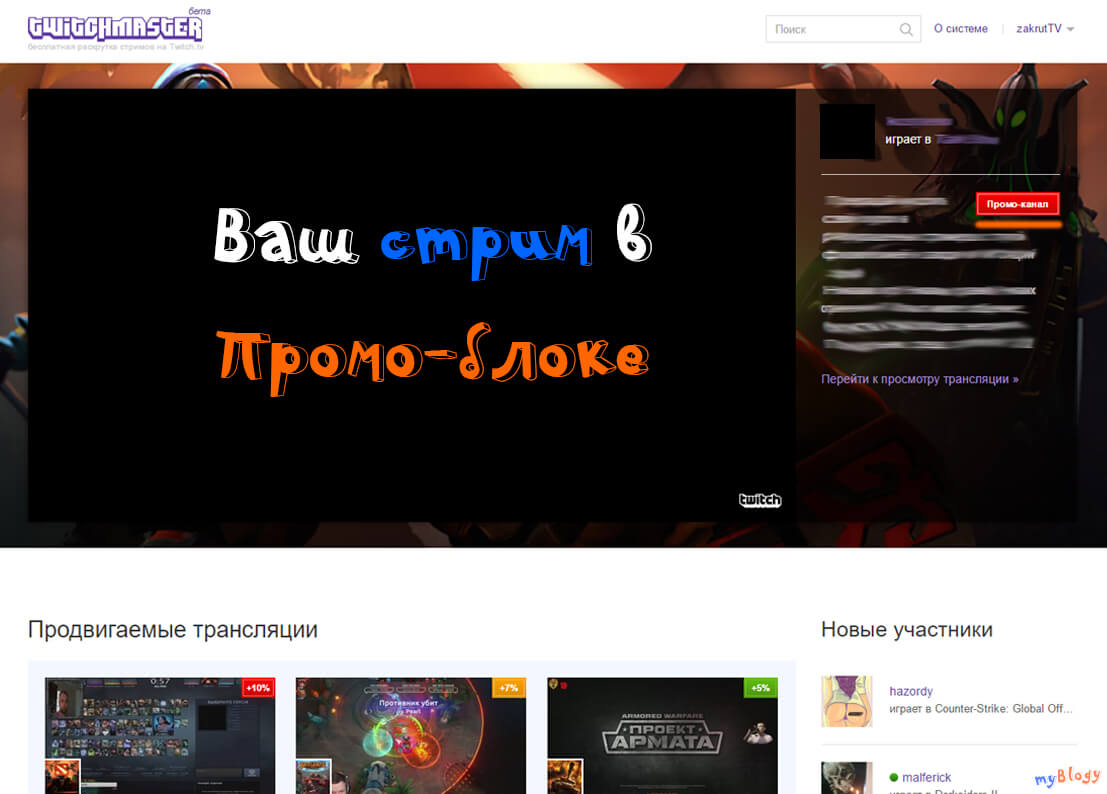Open the "О системе" menu item
The width and height of the screenshot is (1107, 794).
pyautogui.click(x=960, y=29)
